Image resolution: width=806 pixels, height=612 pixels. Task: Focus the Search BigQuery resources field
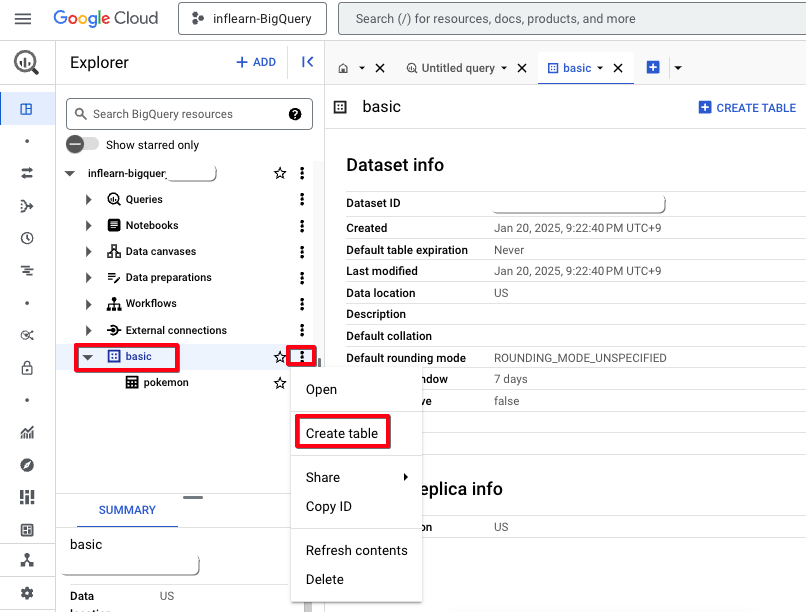coord(189,114)
